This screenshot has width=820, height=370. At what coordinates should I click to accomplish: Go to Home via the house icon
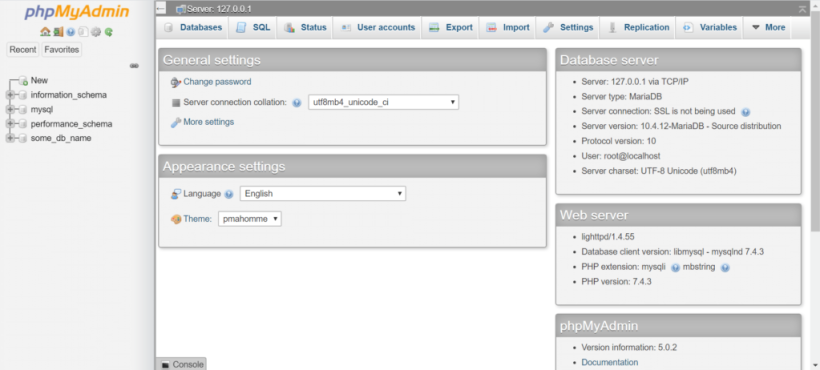pos(45,32)
